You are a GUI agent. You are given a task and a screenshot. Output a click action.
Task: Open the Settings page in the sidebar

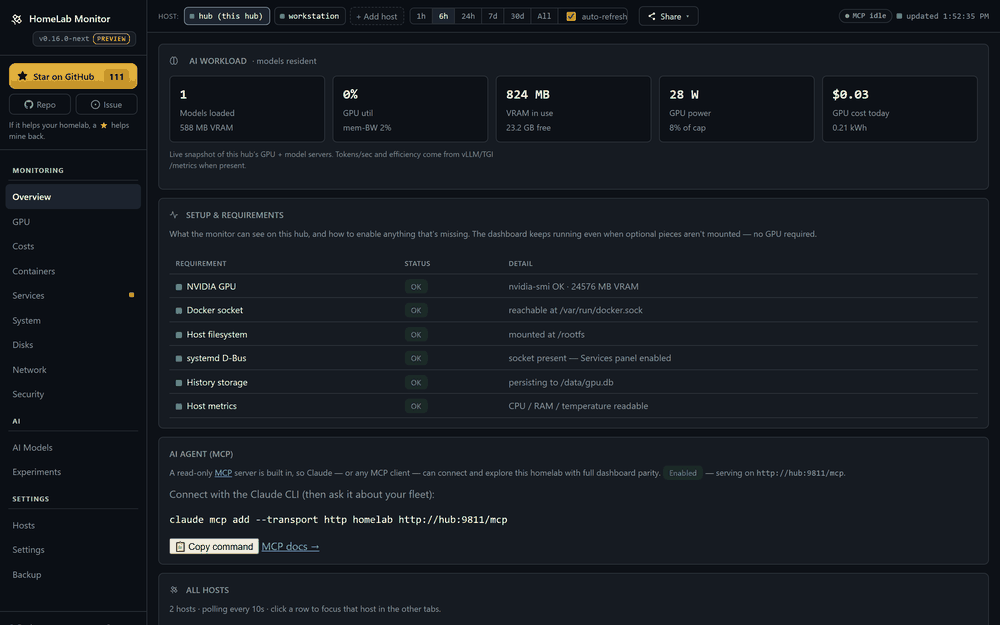click(73, 550)
